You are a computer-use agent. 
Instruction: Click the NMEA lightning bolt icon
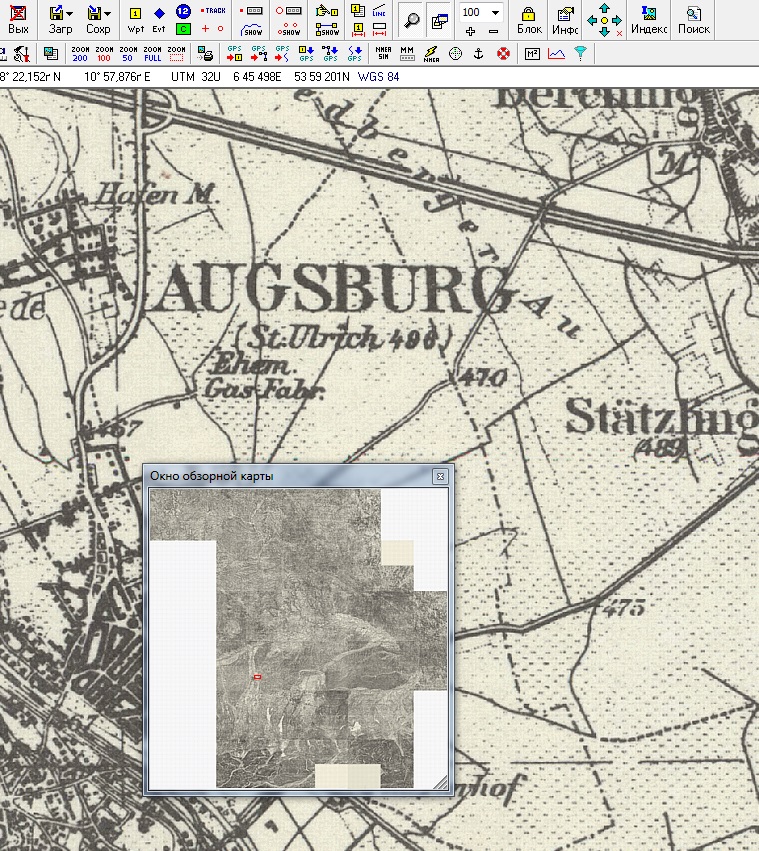[431, 52]
